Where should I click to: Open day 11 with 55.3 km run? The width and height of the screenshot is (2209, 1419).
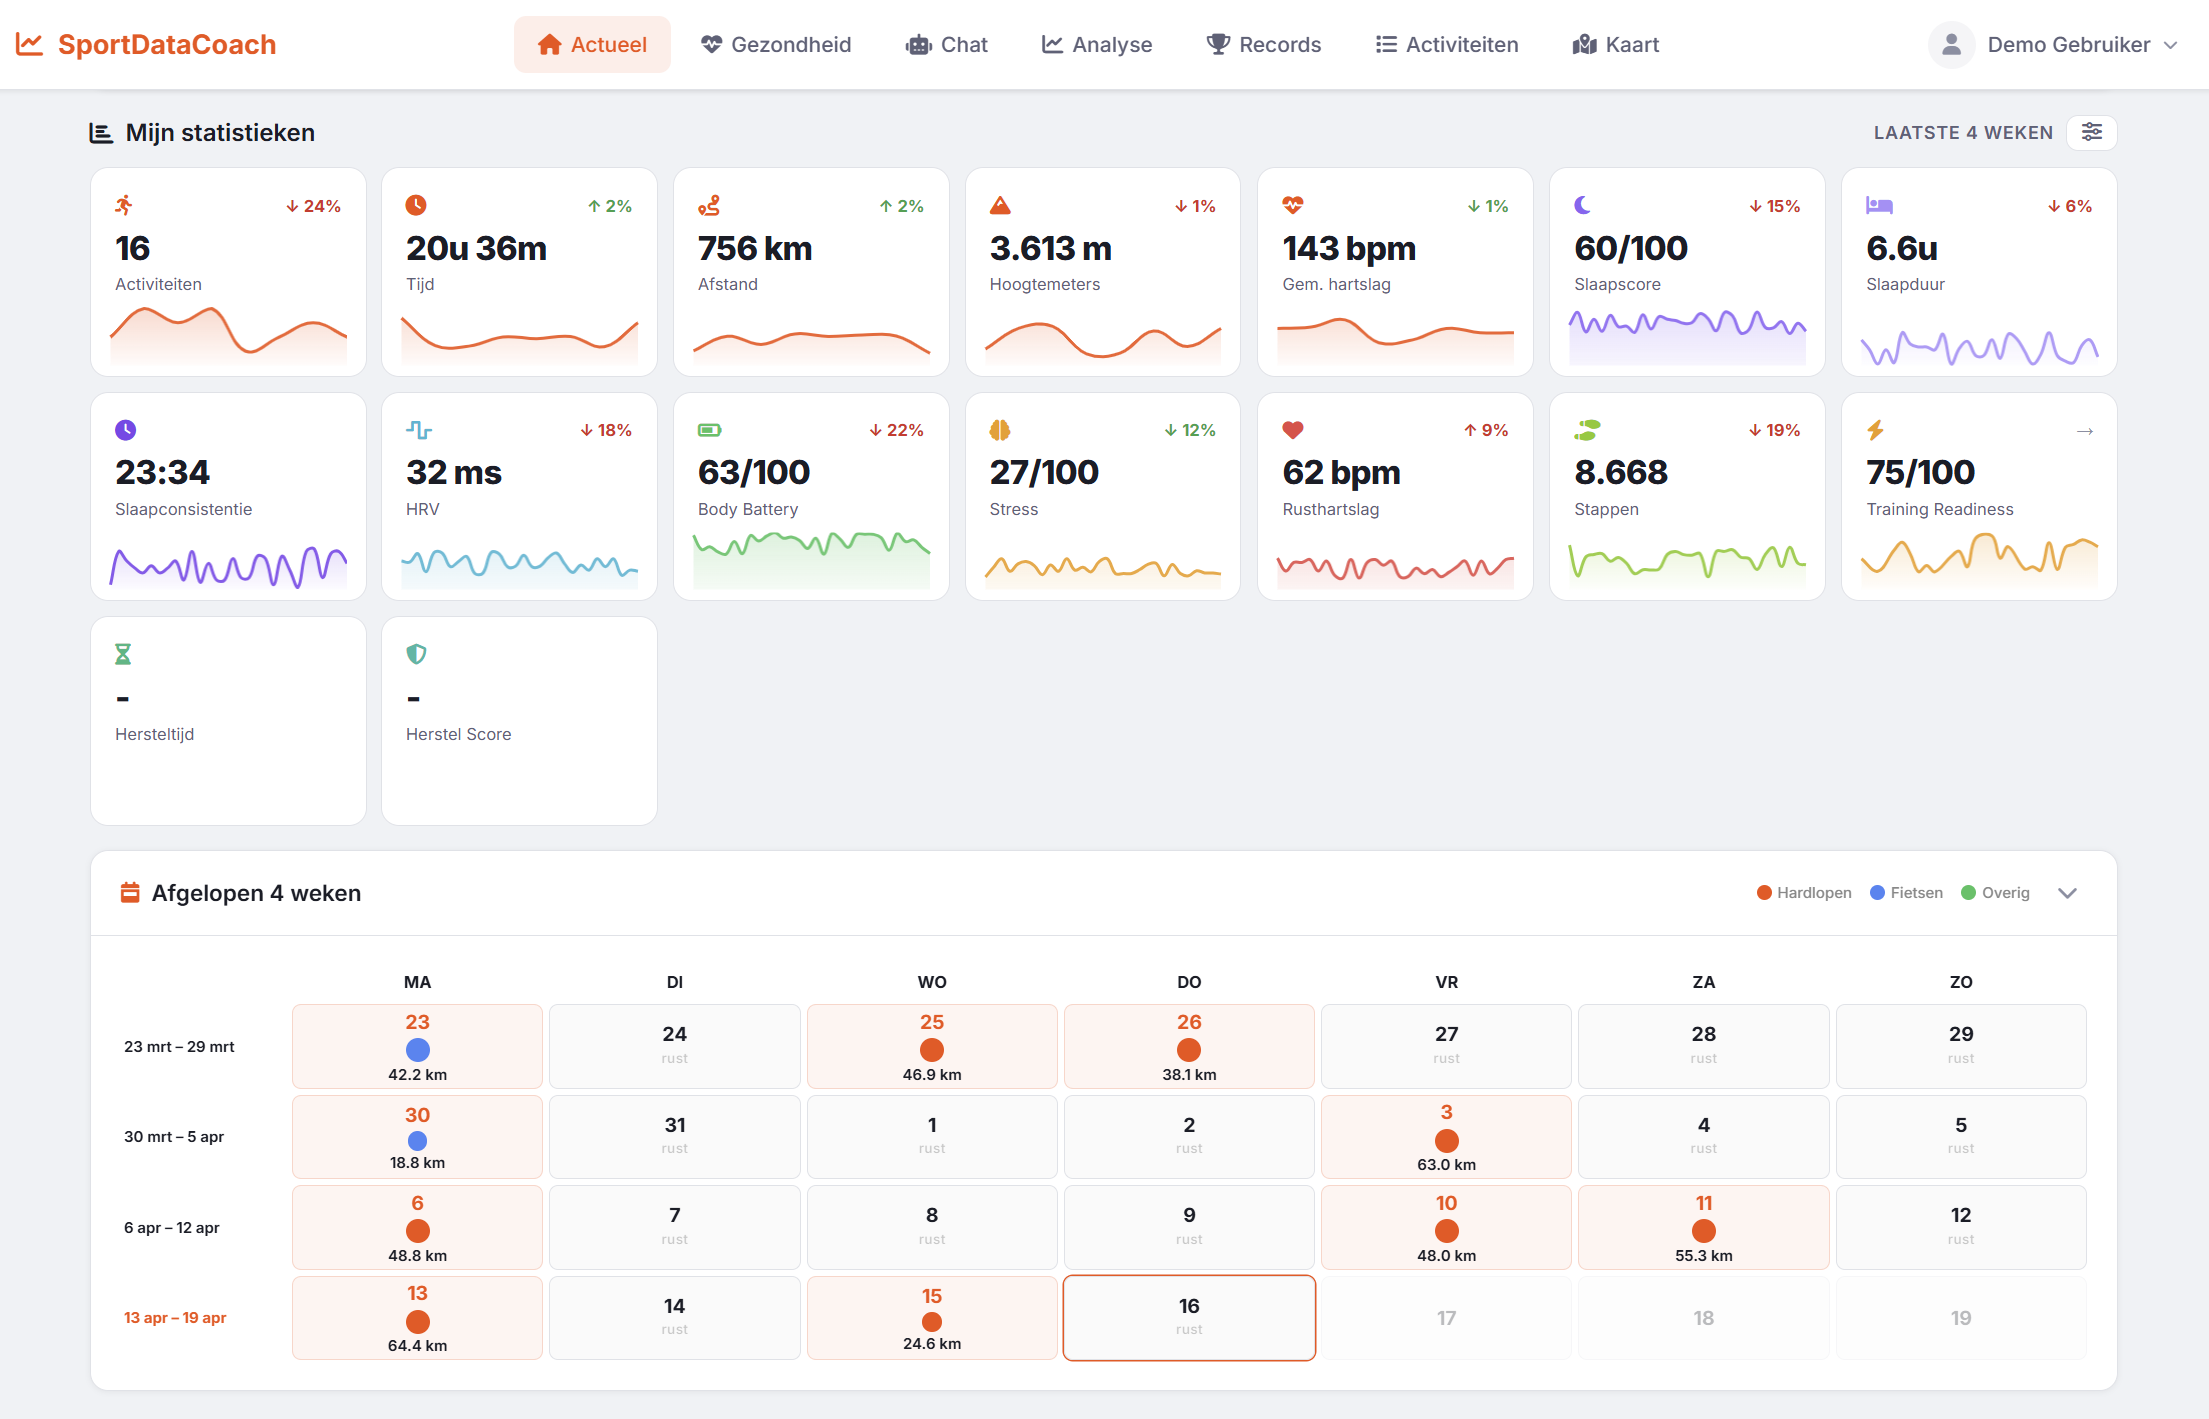(1703, 1227)
